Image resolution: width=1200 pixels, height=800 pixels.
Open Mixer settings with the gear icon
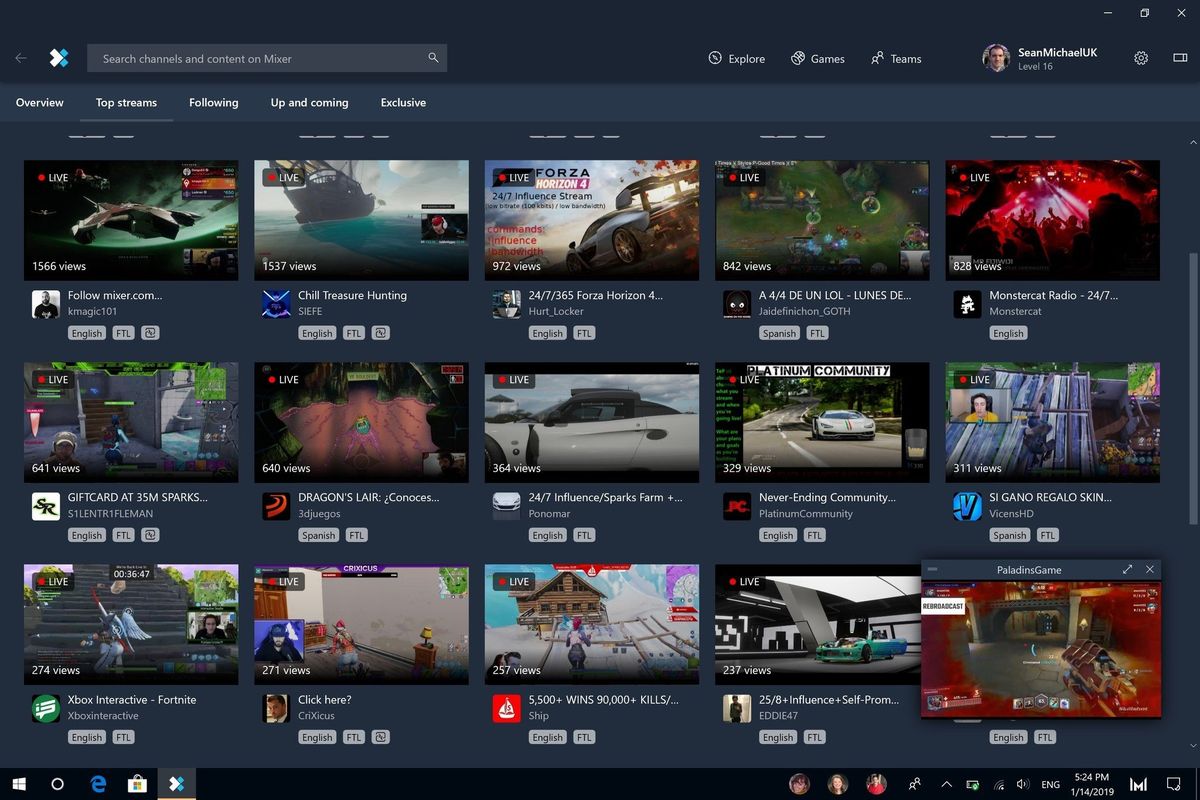coord(1141,58)
